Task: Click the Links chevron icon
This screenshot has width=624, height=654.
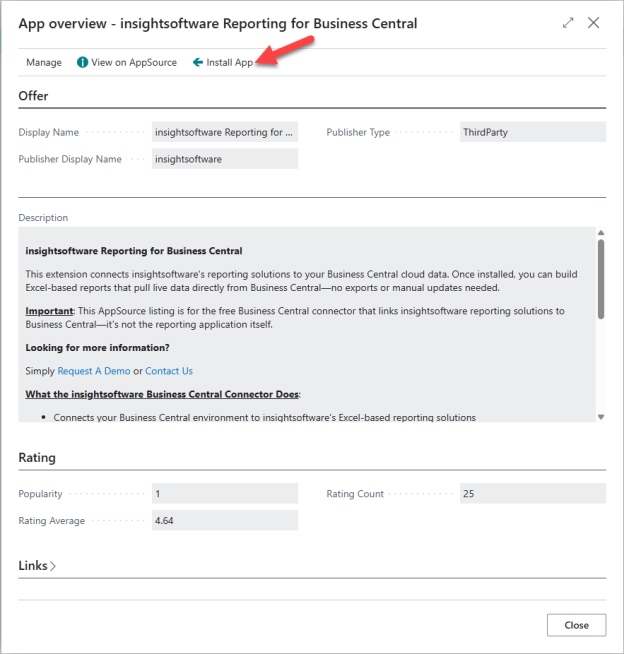Action: pos(53,566)
